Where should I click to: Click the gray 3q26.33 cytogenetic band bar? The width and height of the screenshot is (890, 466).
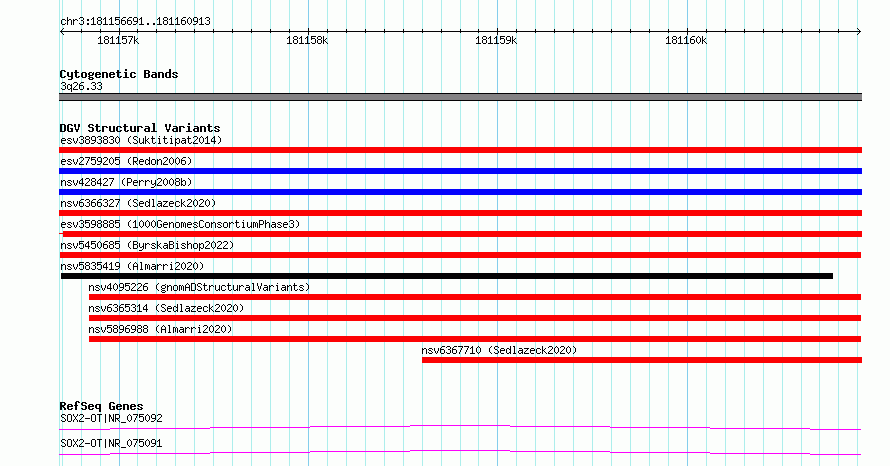click(460, 97)
